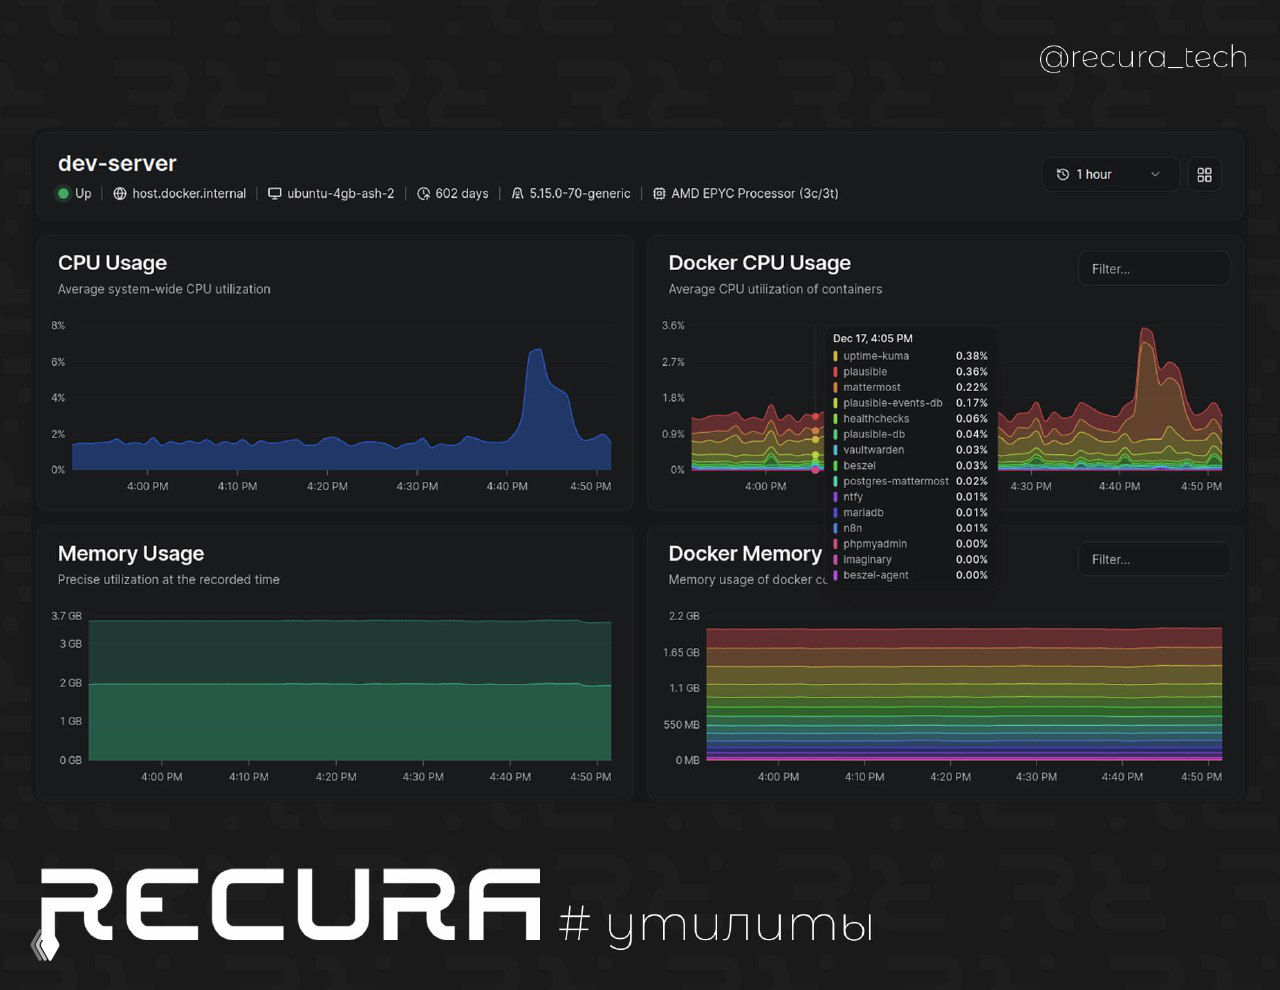Click the green Up status indicator
Image resolution: width=1280 pixels, height=990 pixels.
pyautogui.click(x=62, y=193)
